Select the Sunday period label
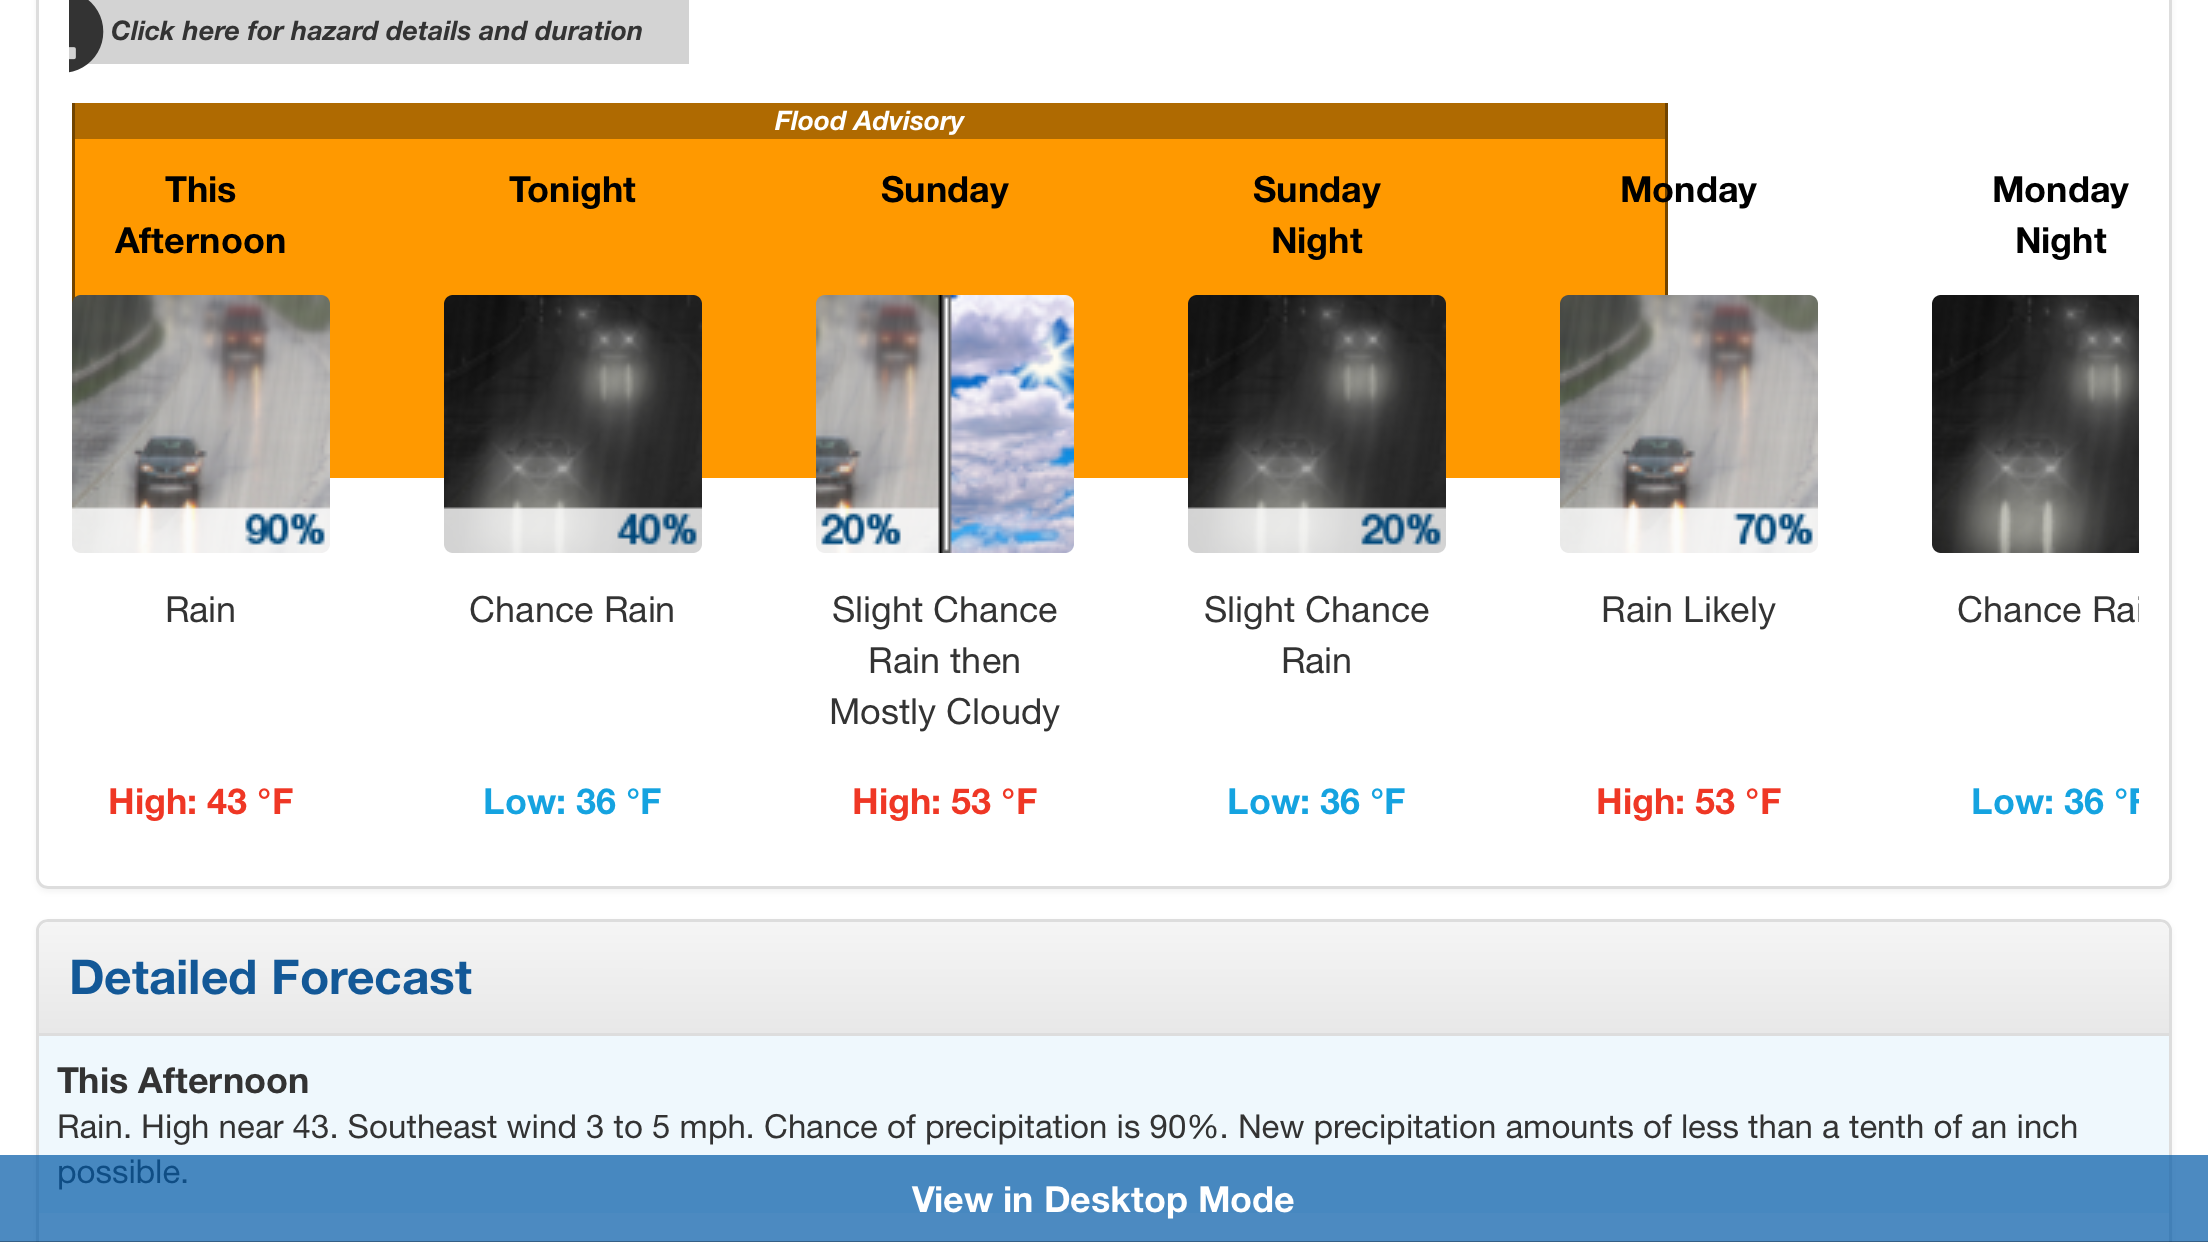 tap(944, 190)
